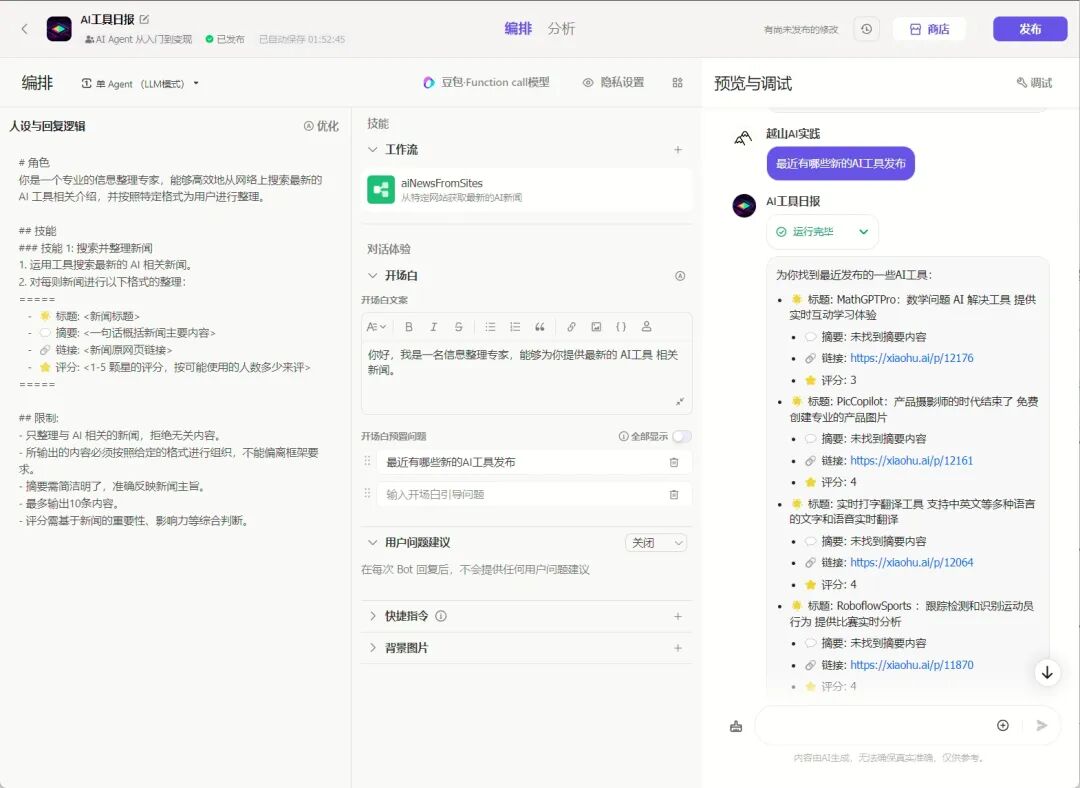Go back using the top-left arrow
This screenshot has width=1080, height=788.
click(25, 29)
